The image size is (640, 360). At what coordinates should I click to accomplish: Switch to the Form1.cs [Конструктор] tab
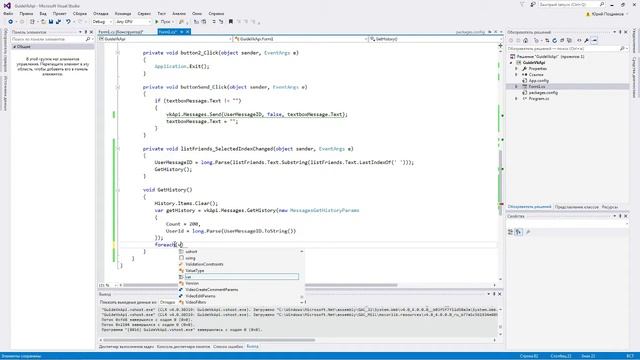tap(121, 32)
